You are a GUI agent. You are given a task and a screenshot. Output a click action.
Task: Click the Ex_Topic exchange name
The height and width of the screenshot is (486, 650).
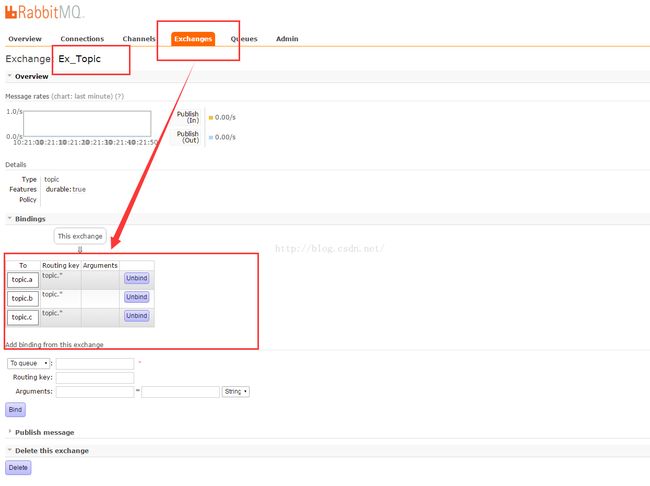[x=80, y=59]
